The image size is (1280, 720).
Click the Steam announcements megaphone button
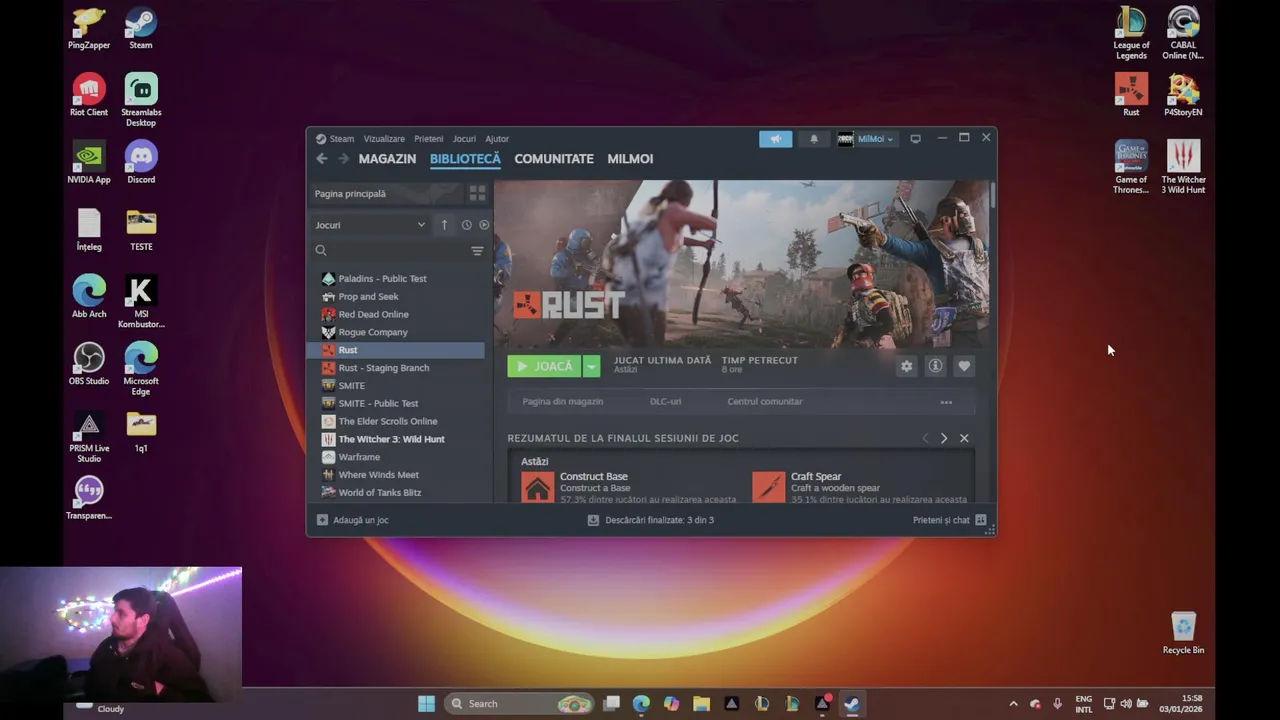pos(775,139)
